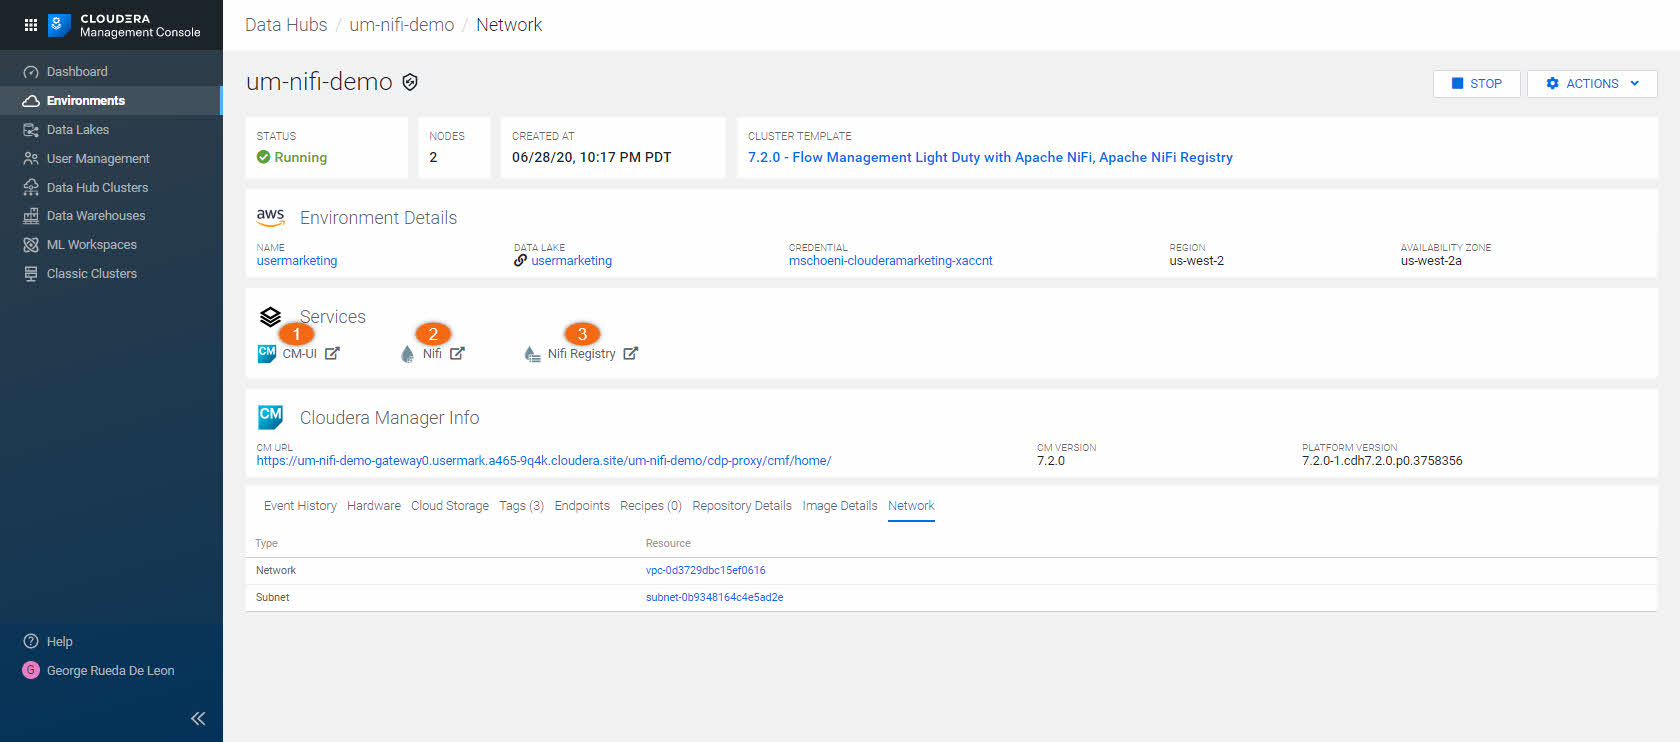The image size is (1680, 742).
Task: Click the shield icon beside um-nifi-demo title
Action: [x=410, y=82]
